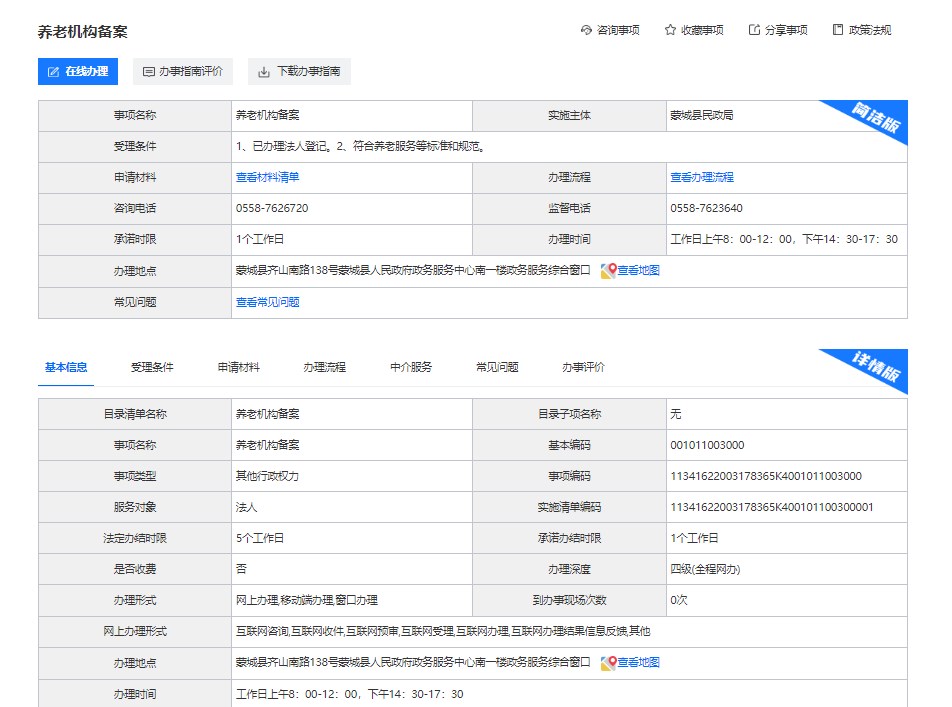Click the 0次 on-site visits value

pos(679,600)
